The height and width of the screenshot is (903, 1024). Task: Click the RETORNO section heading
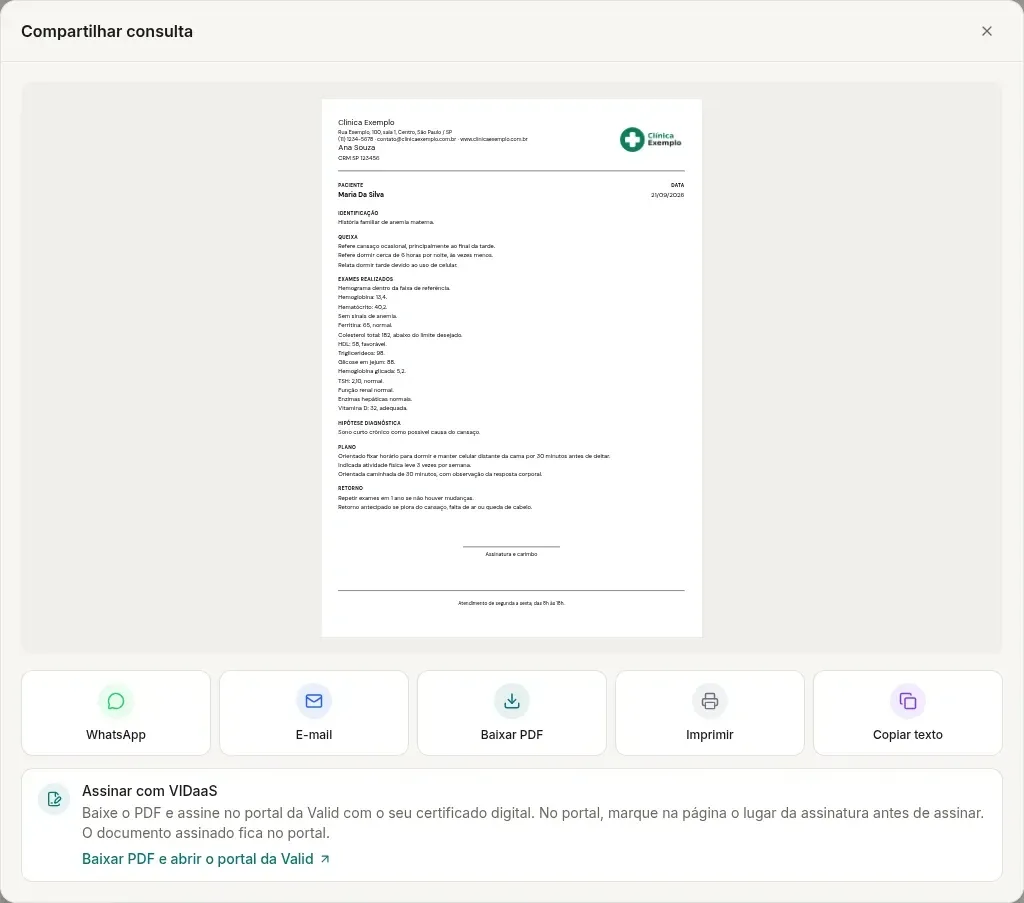tap(350, 488)
